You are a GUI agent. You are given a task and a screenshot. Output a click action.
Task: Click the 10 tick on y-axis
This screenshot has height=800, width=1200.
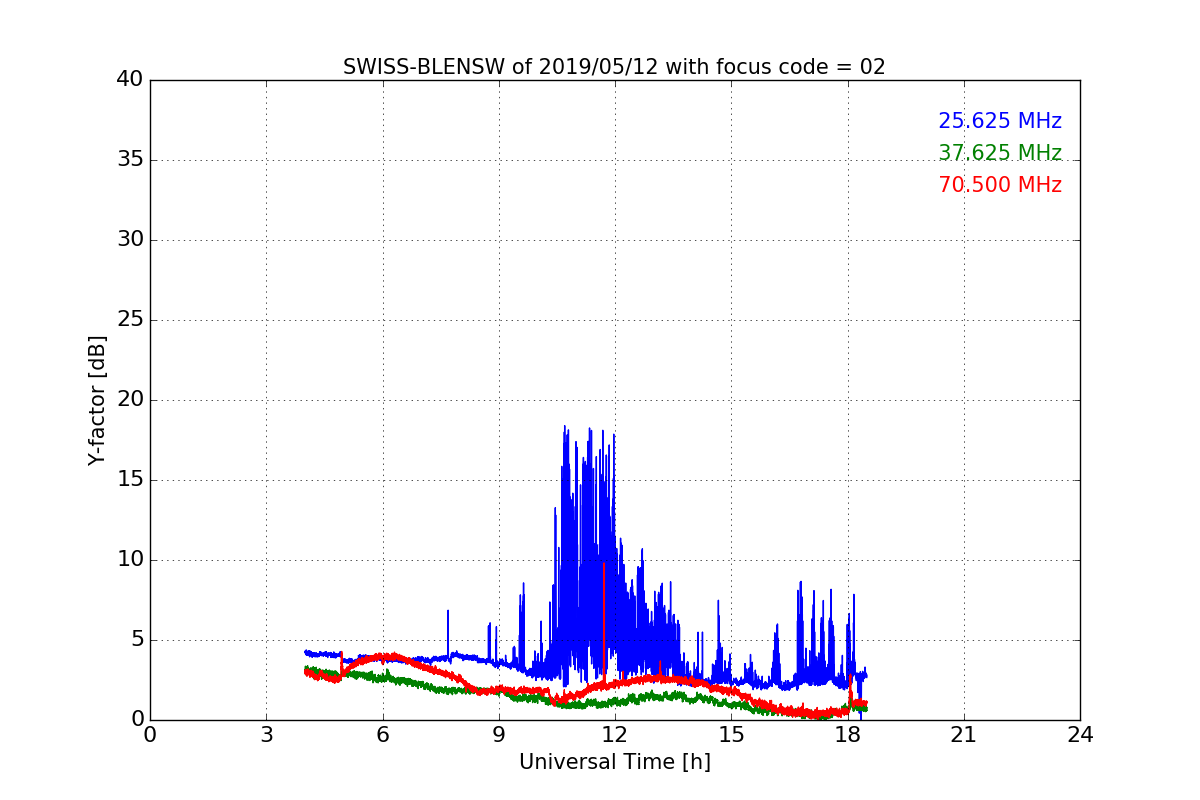[x=130, y=560]
